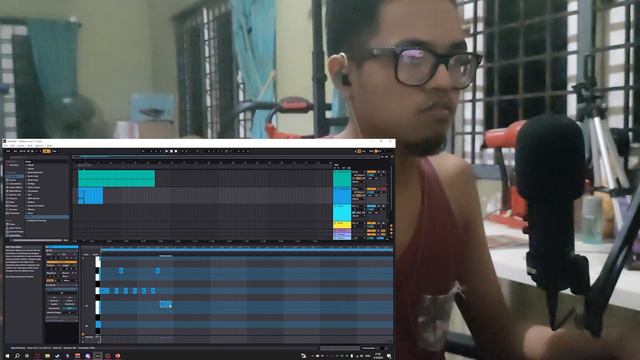Tap the Tap tempo button
The height and width of the screenshot is (360, 640).
pos(15,151)
